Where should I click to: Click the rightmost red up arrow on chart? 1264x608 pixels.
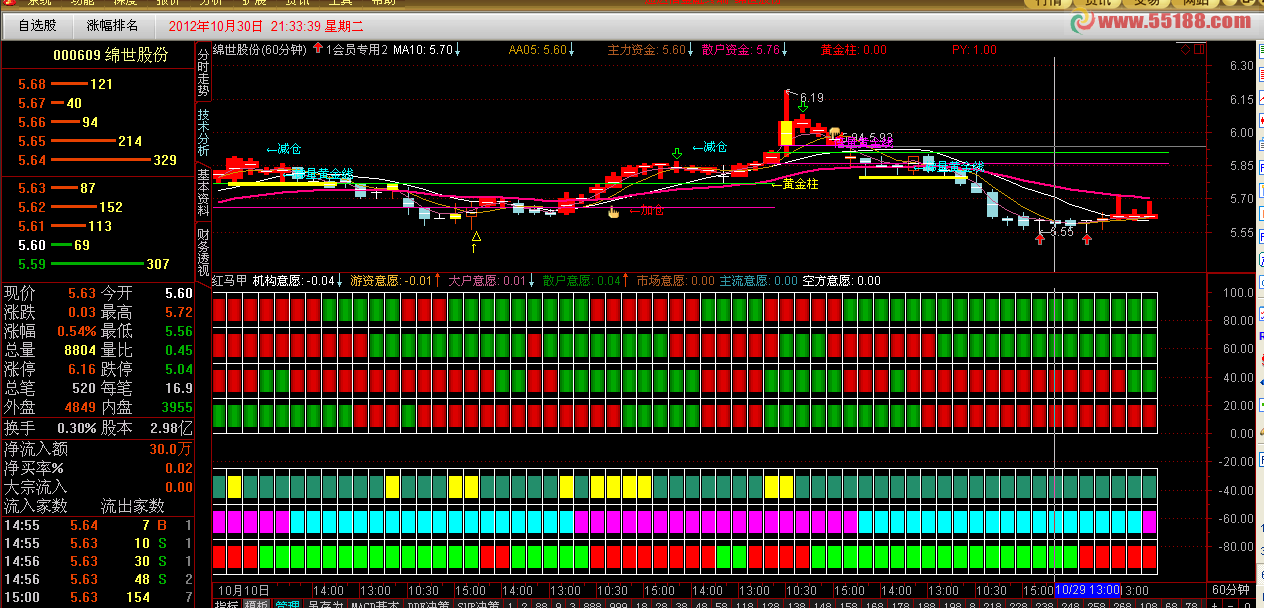coord(1087,240)
